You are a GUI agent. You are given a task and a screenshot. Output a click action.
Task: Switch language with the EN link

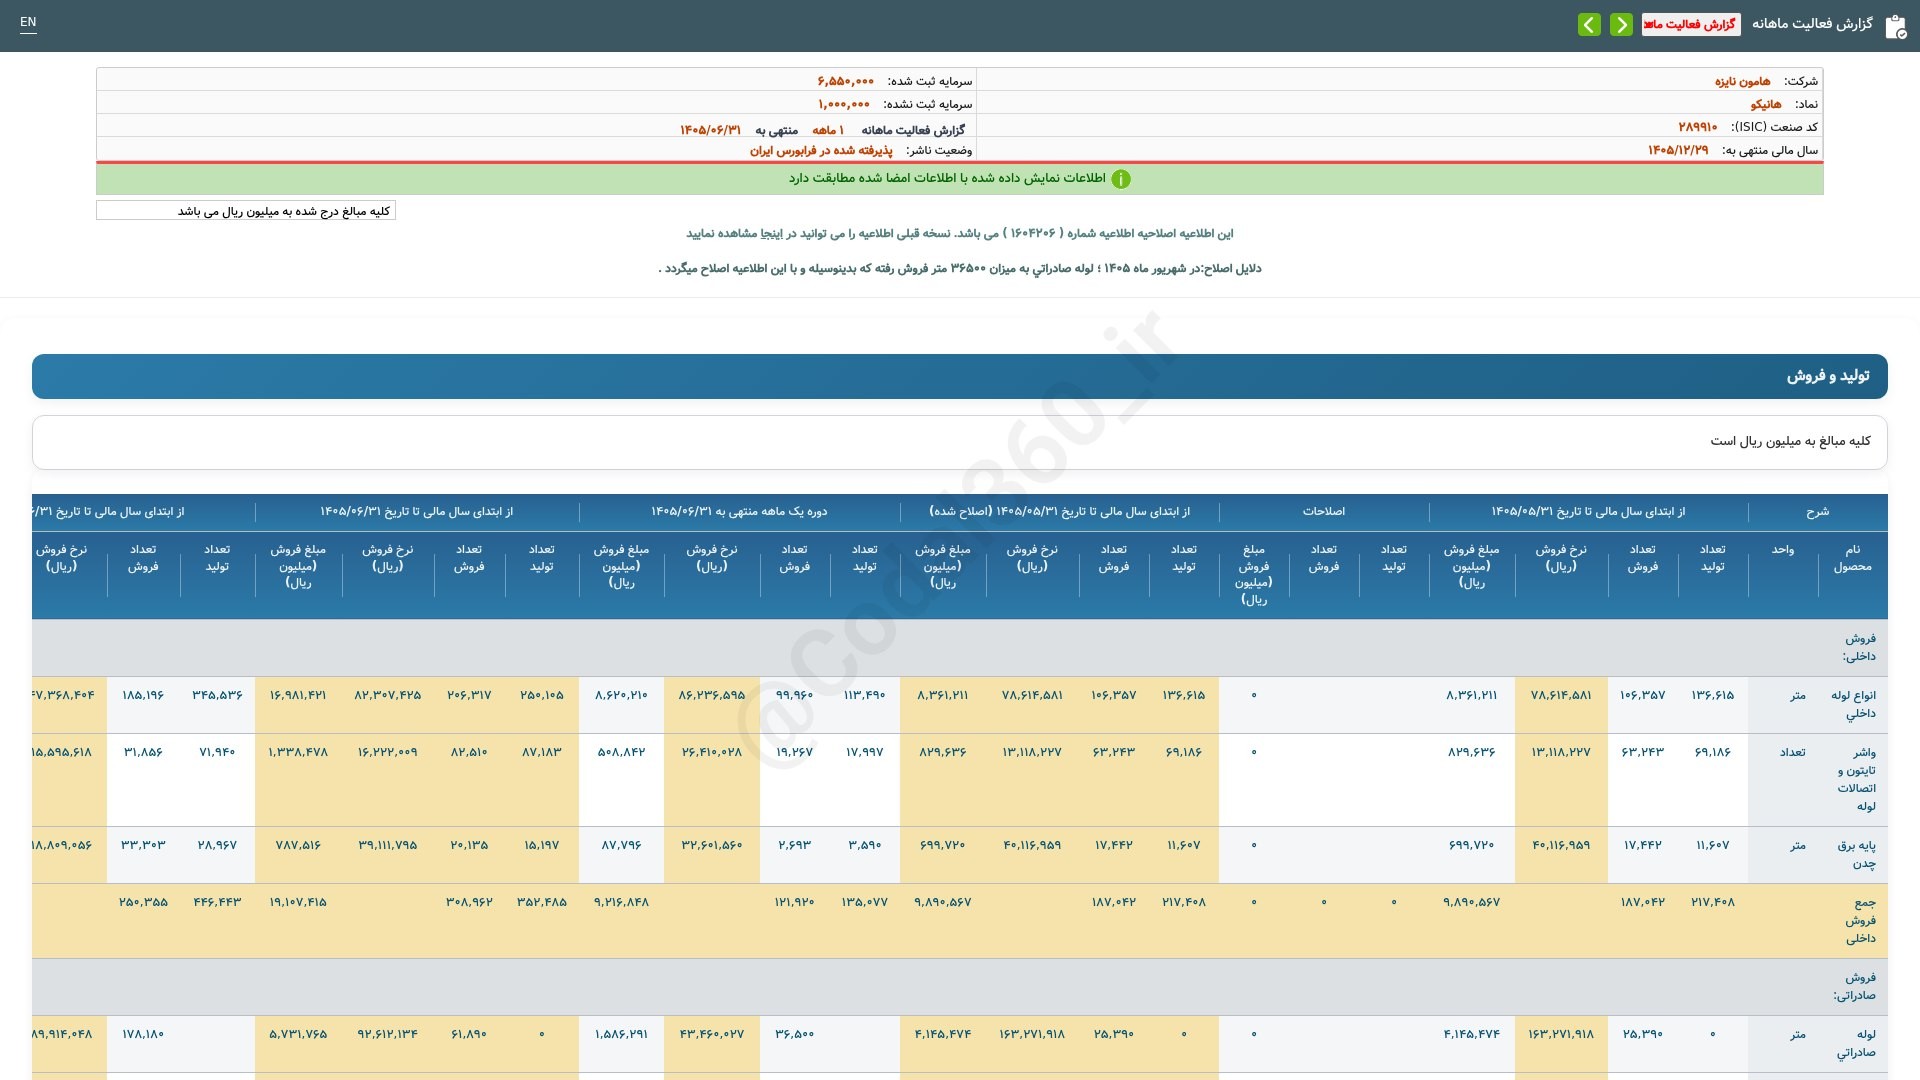(28, 22)
